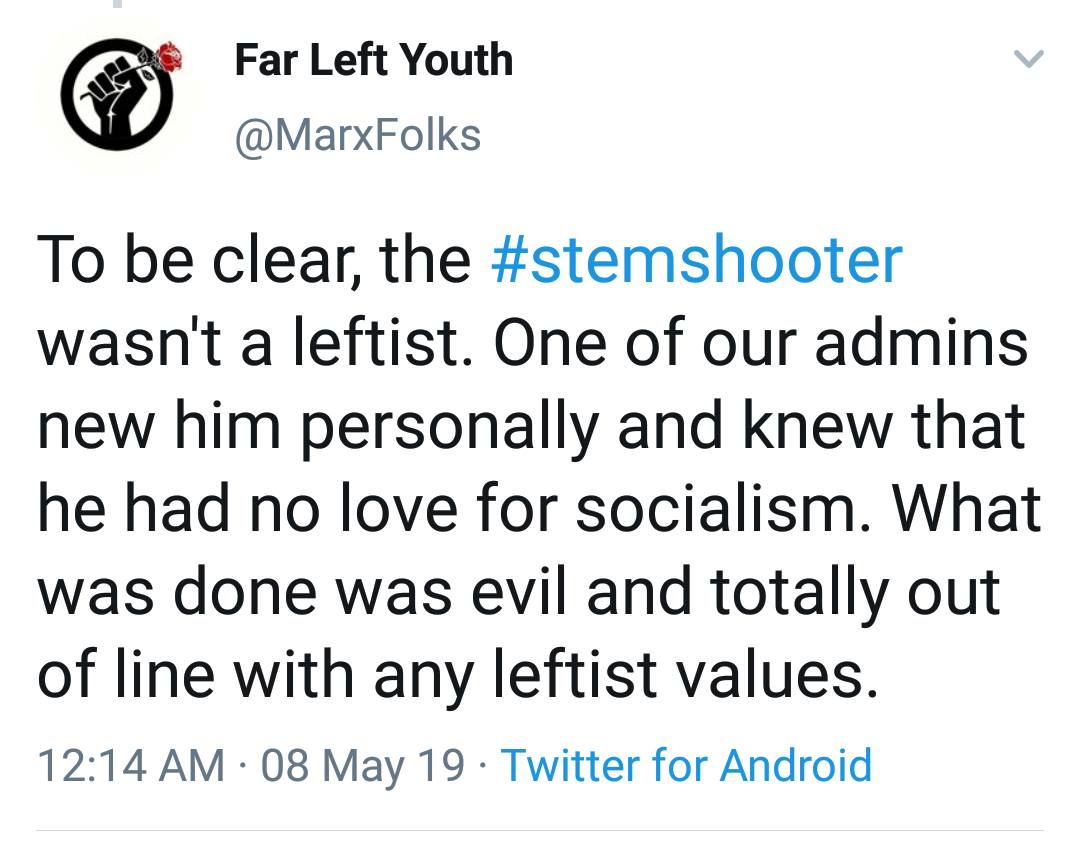Select the 08 May 19 date

[x=363, y=766]
